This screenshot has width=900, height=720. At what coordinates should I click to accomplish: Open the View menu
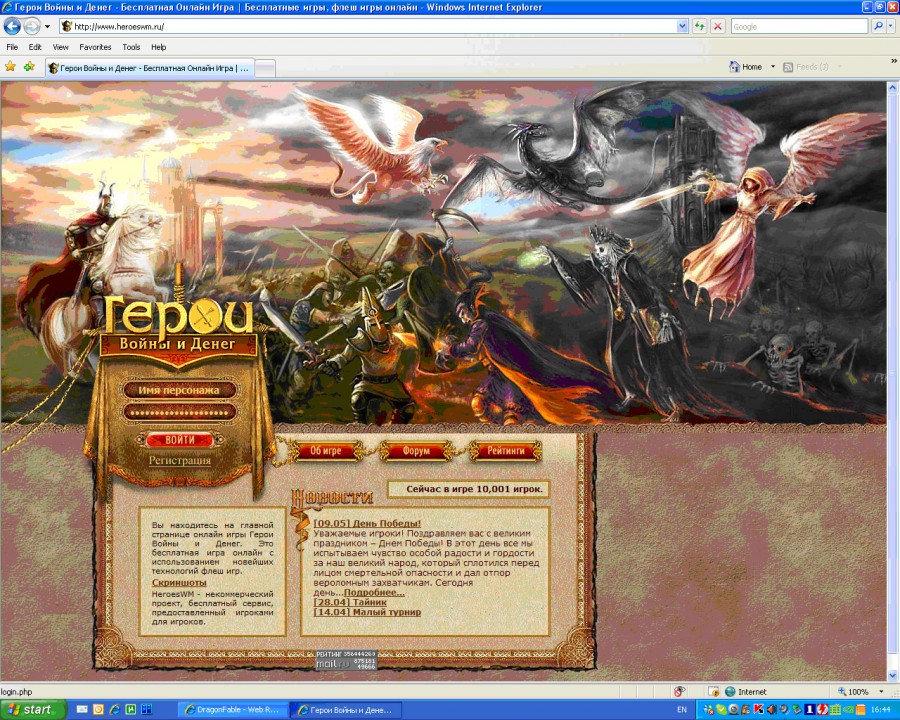click(60, 47)
